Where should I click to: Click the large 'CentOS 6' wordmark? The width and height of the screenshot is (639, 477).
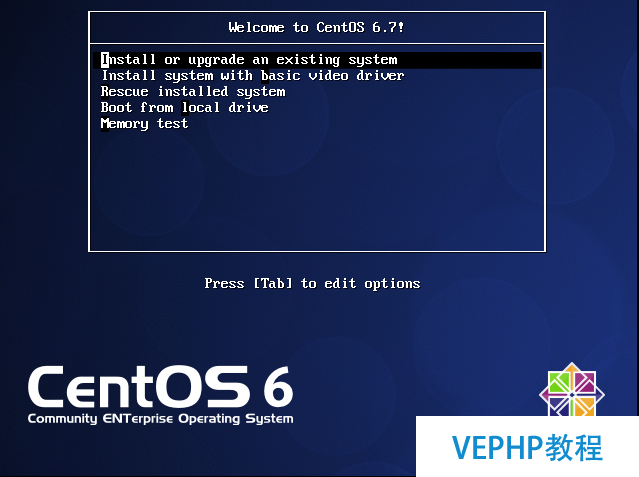click(x=161, y=387)
